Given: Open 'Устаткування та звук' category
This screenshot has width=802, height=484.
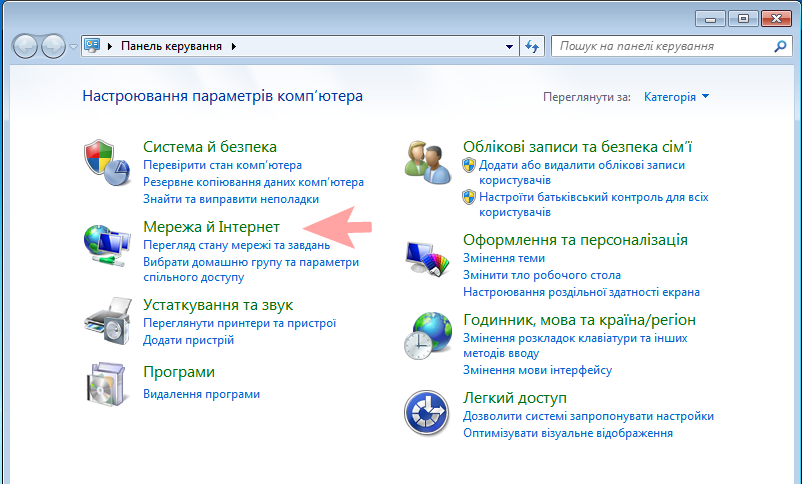Looking at the screenshot, I should pos(218,305).
